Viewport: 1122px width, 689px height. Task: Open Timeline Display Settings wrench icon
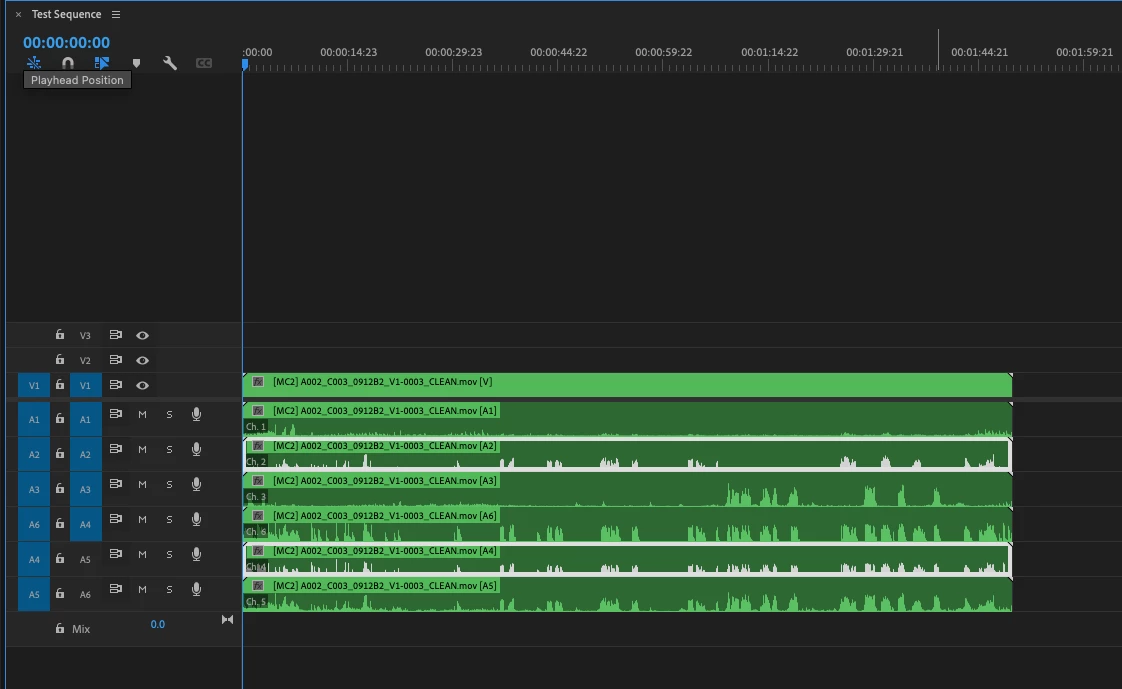point(170,63)
